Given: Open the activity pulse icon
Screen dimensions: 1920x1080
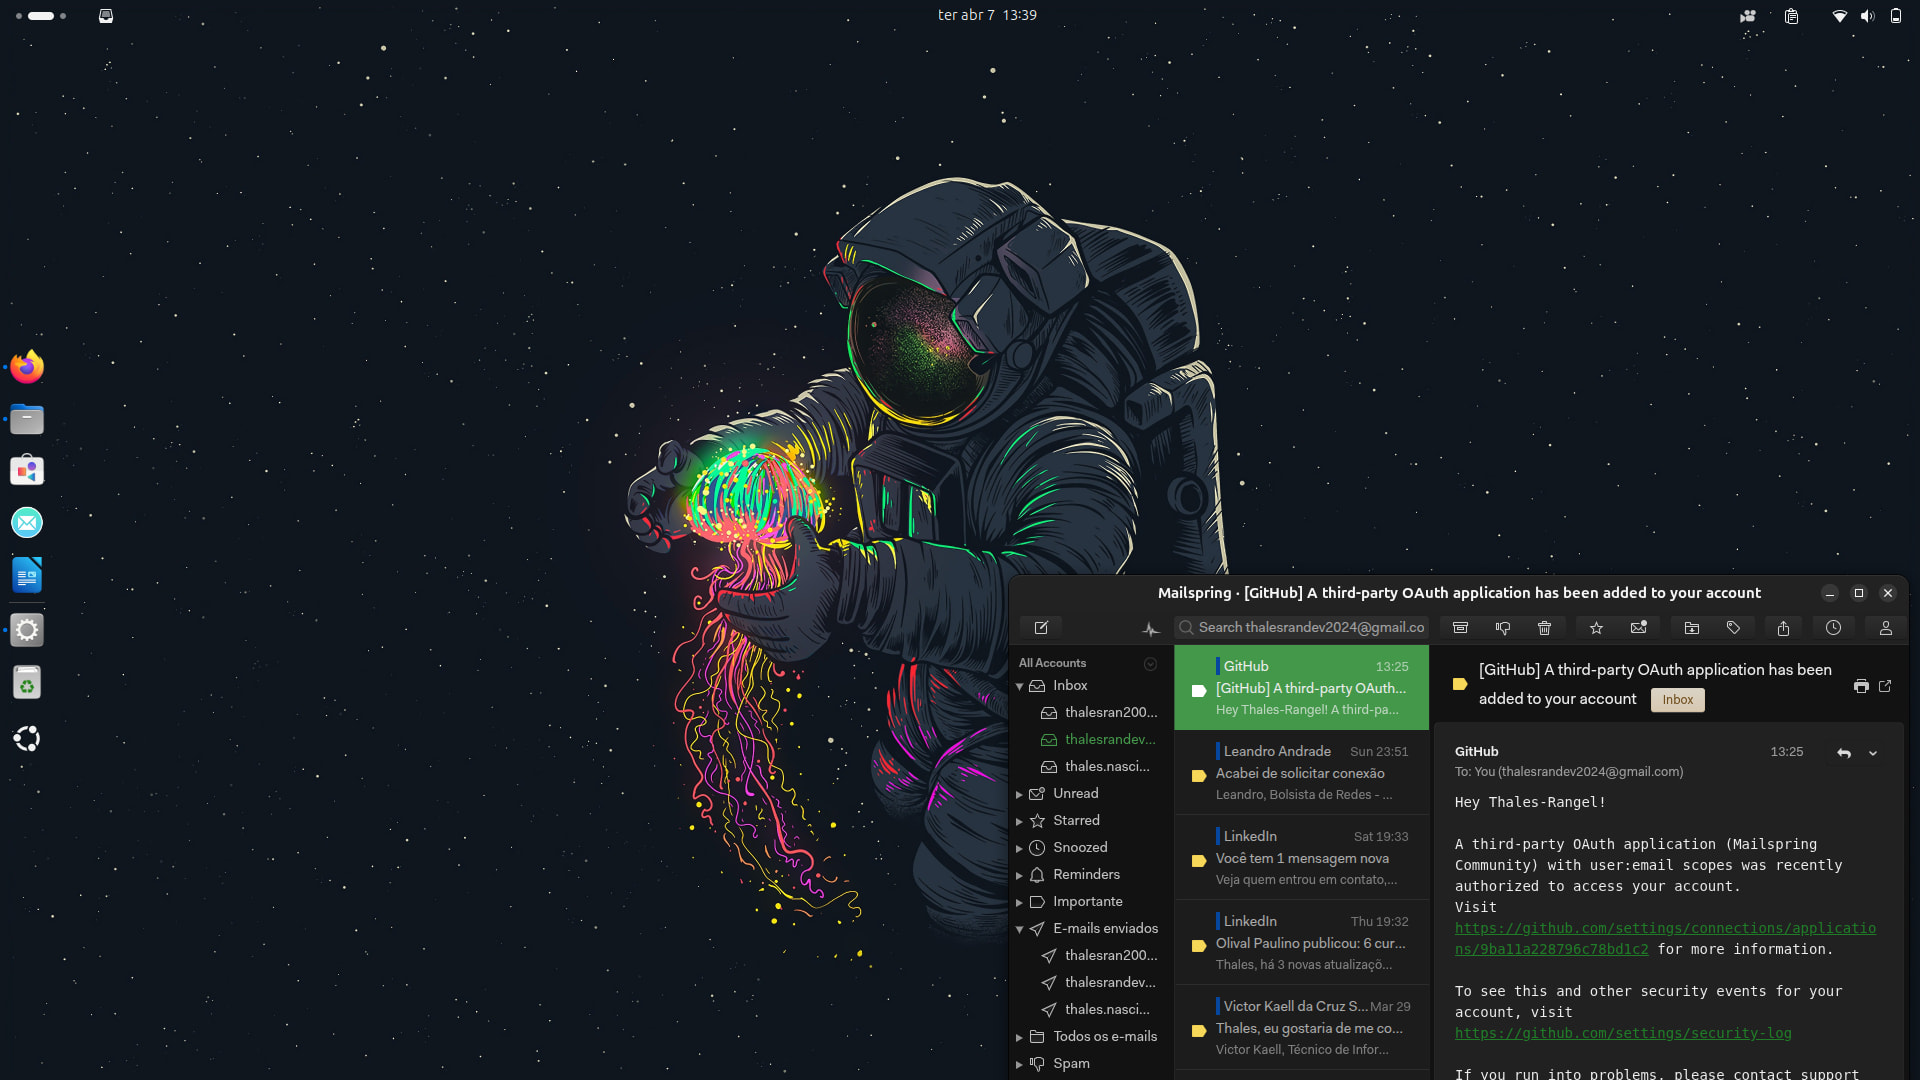Looking at the screenshot, I should pos(1151,629).
